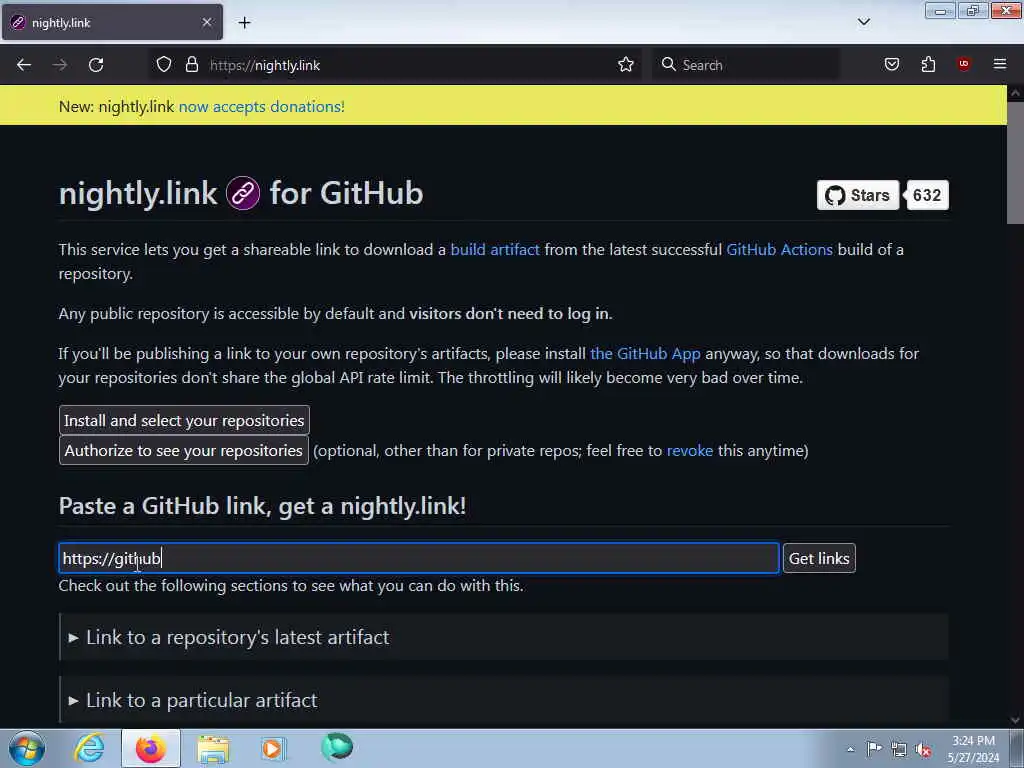The image size is (1024, 768).
Task: Open the Windows Start menu orb
Action: 26,748
